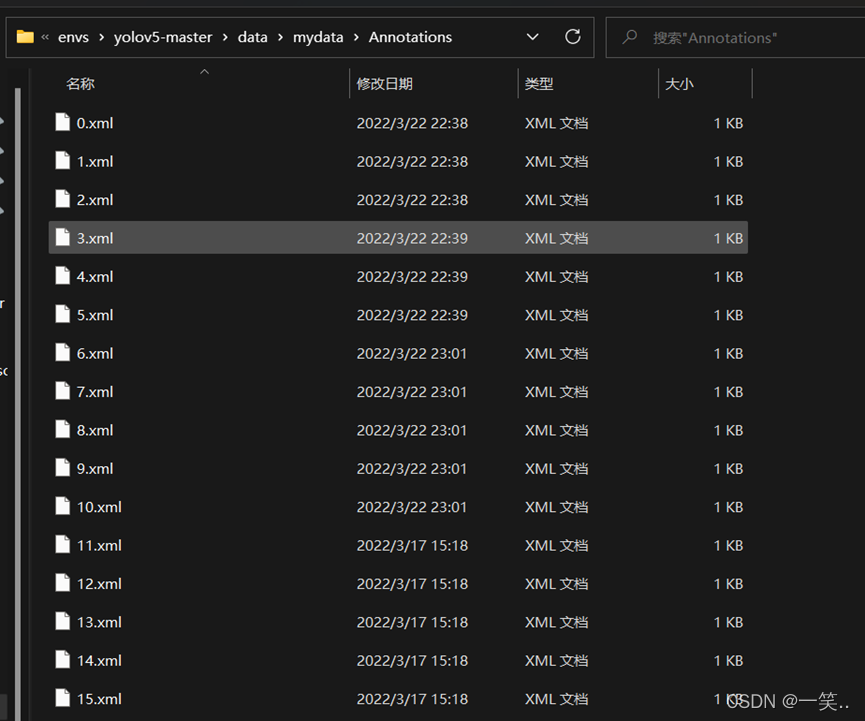Click file icon of 13.xml
This screenshot has width=865, height=721.
(x=63, y=622)
